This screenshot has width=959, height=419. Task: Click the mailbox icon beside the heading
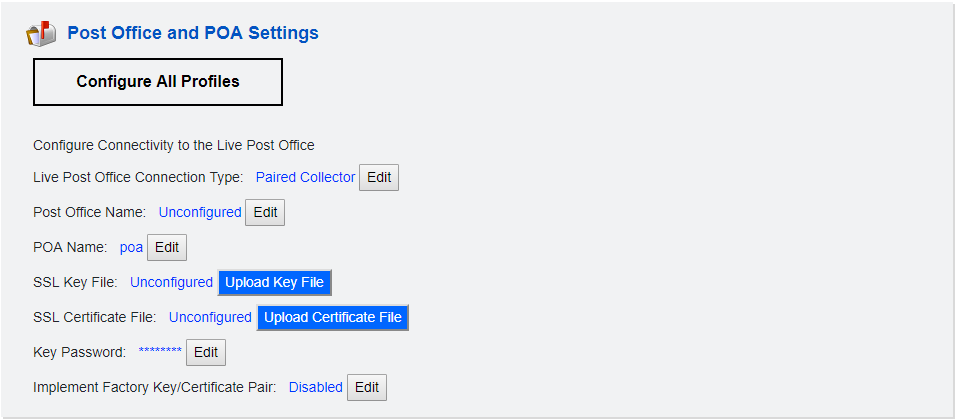point(41,34)
